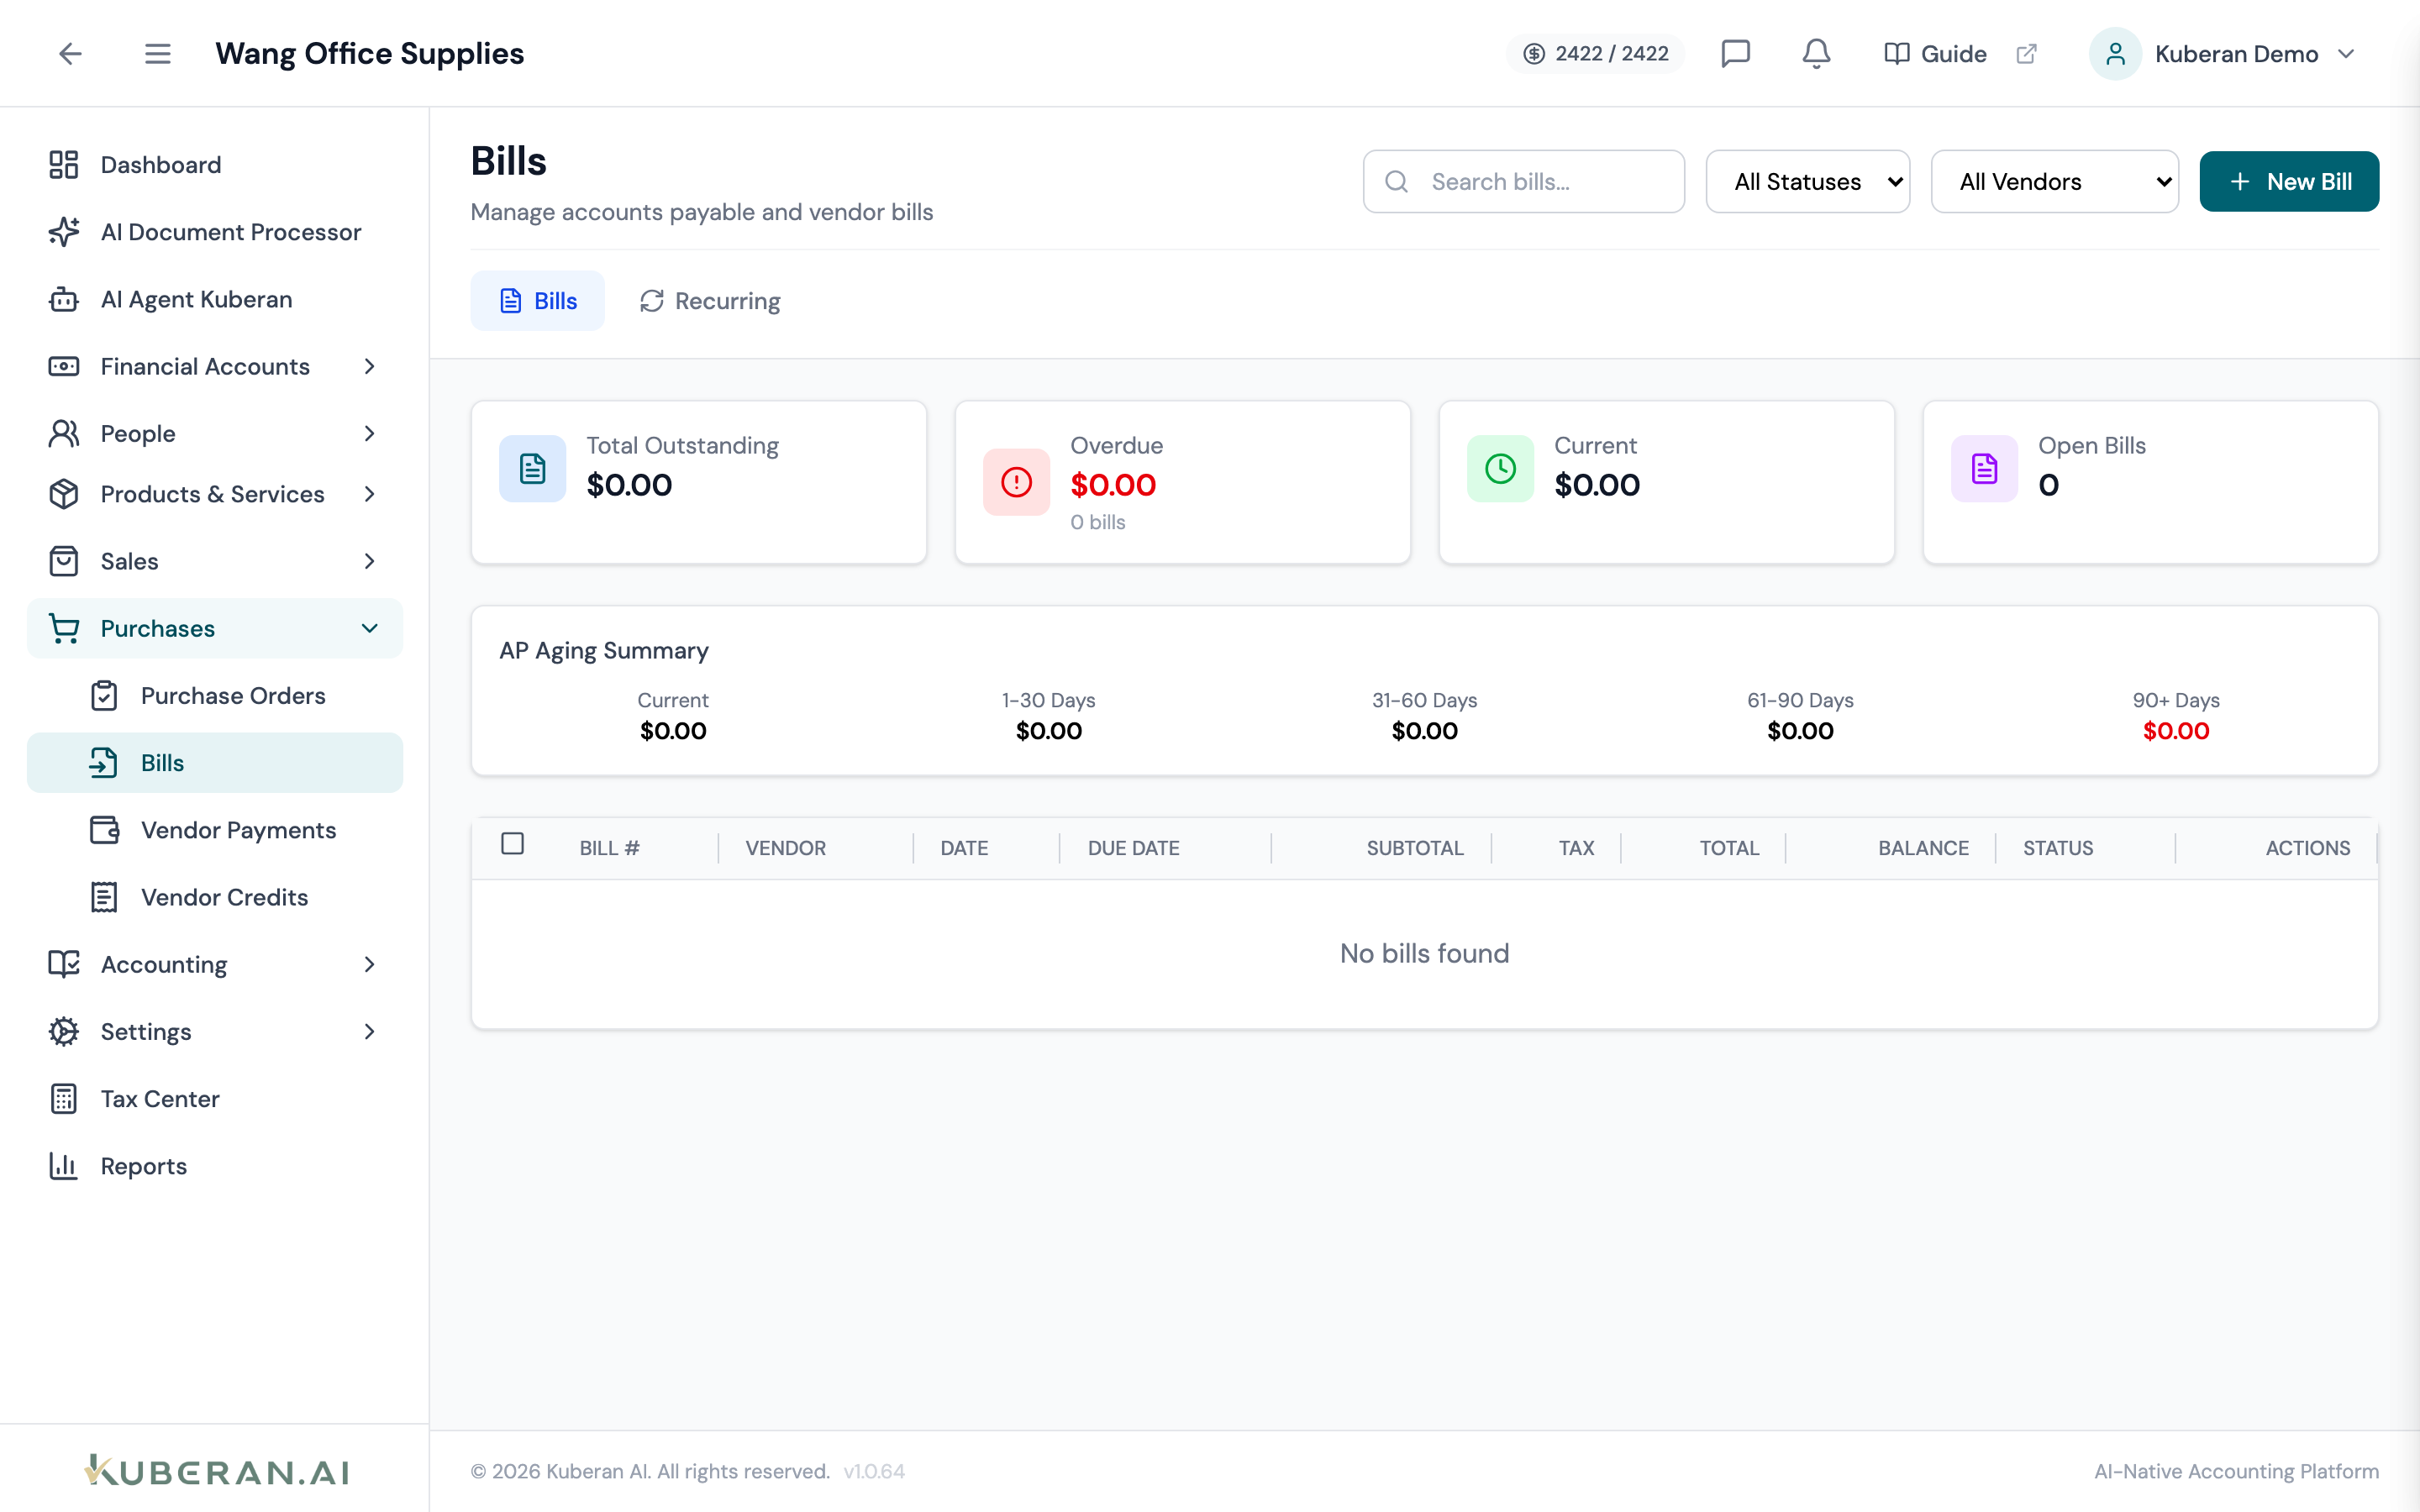Open the notifications bell
2420x1512 pixels.
coord(1816,53)
